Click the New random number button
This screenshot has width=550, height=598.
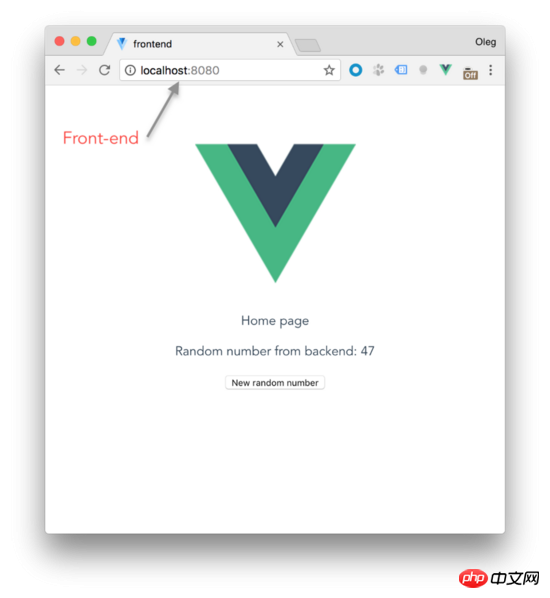(275, 383)
